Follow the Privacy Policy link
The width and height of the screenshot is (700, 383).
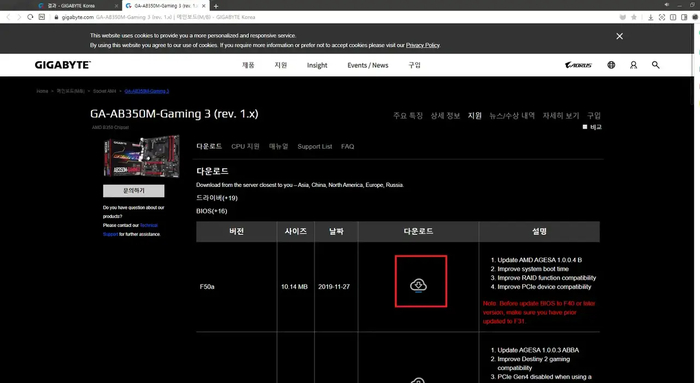click(x=423, y=45)
